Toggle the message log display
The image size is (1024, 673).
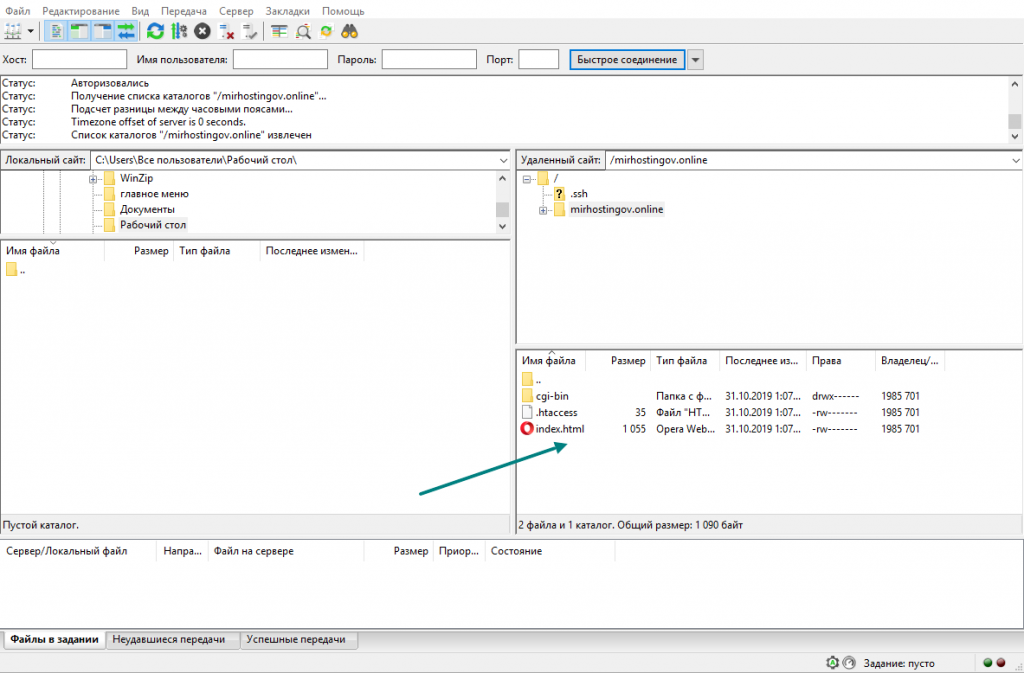point(56,31)
